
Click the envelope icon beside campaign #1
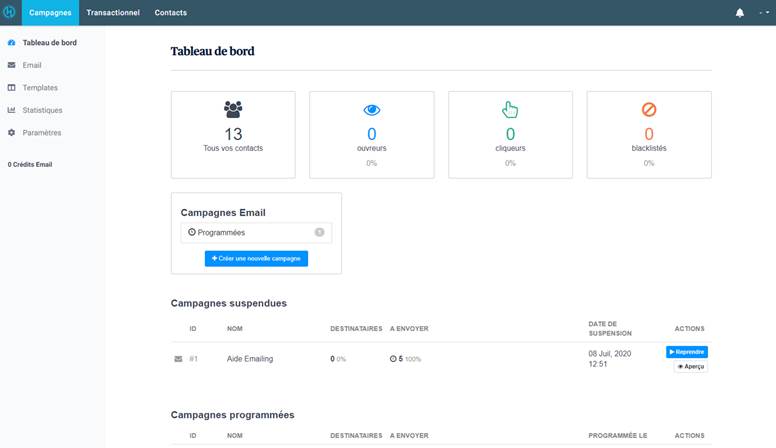coord(179,358)
